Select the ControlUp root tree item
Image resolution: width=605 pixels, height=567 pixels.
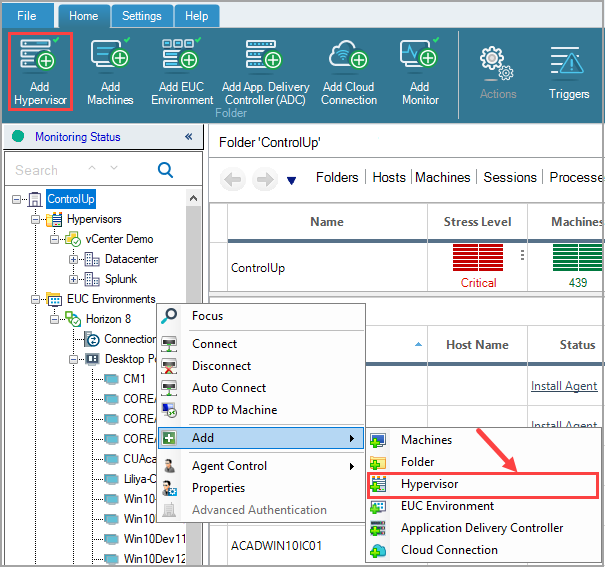(x=71, y=199)
